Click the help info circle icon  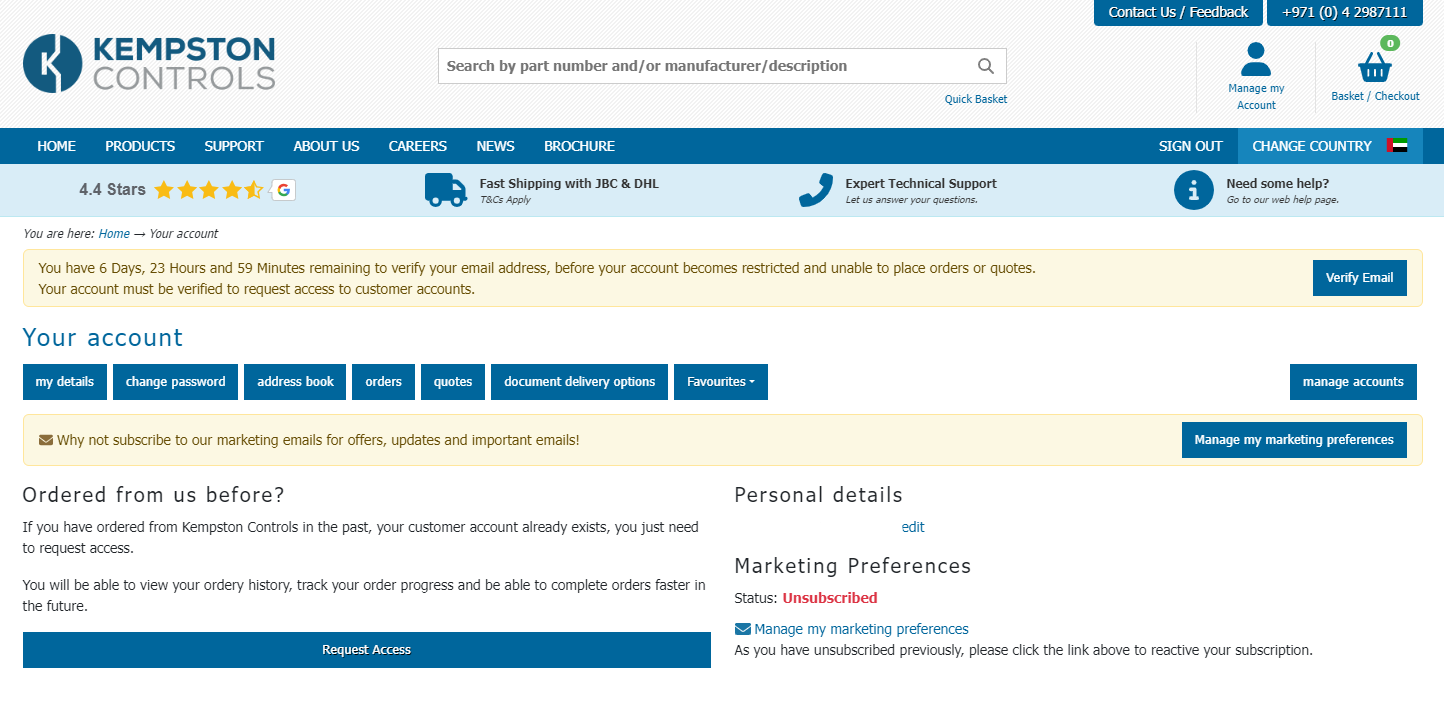pos(1194,190)
